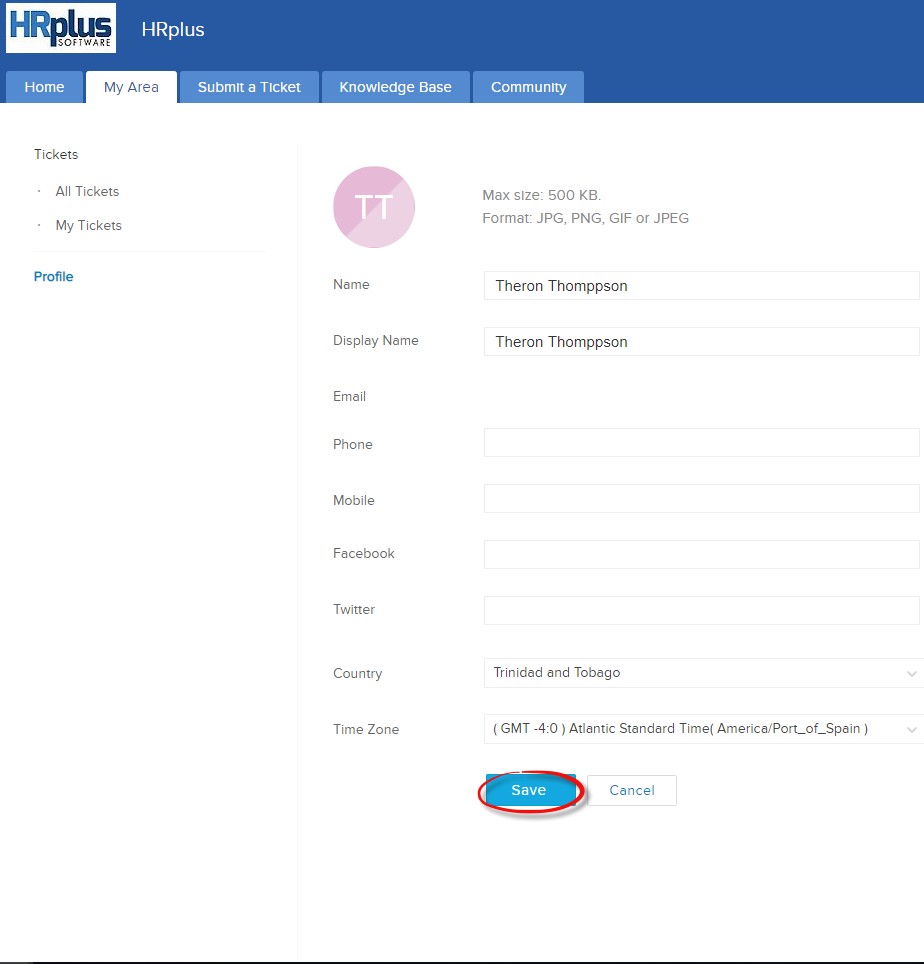Save the profile changes
The image size is (924, 964).
(529, 790)
